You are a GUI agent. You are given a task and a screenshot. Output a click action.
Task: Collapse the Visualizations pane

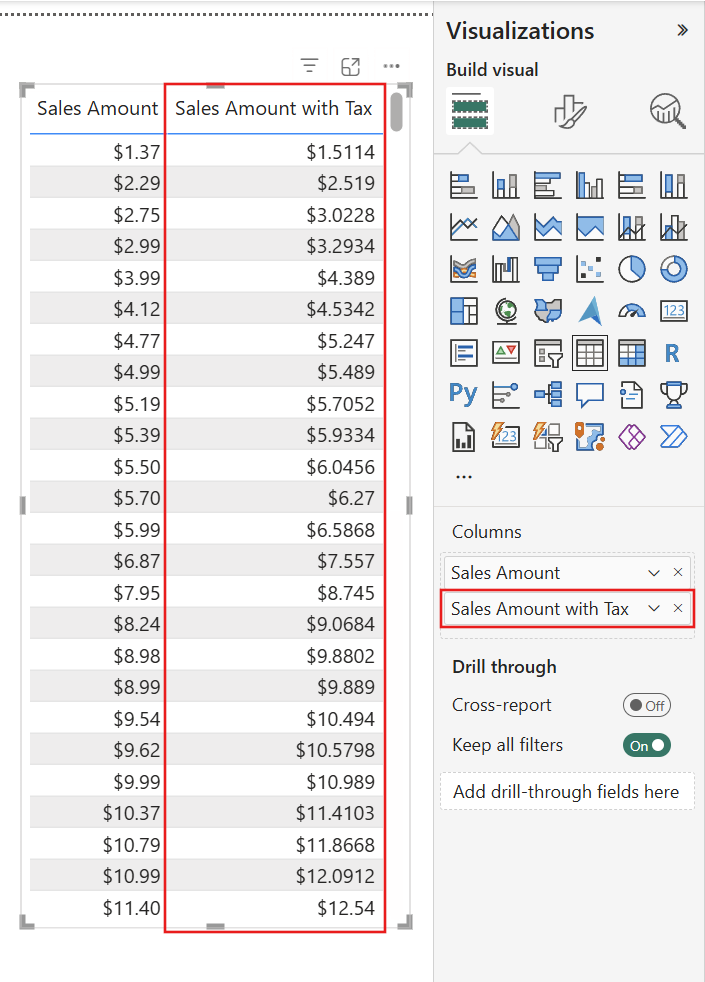(x=682, y=30)
